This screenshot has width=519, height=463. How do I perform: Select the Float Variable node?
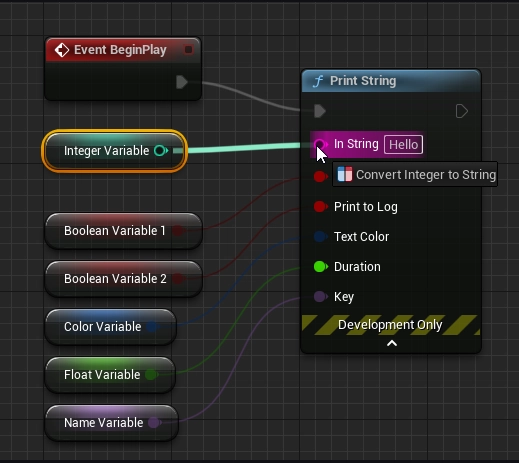[110, 375]
